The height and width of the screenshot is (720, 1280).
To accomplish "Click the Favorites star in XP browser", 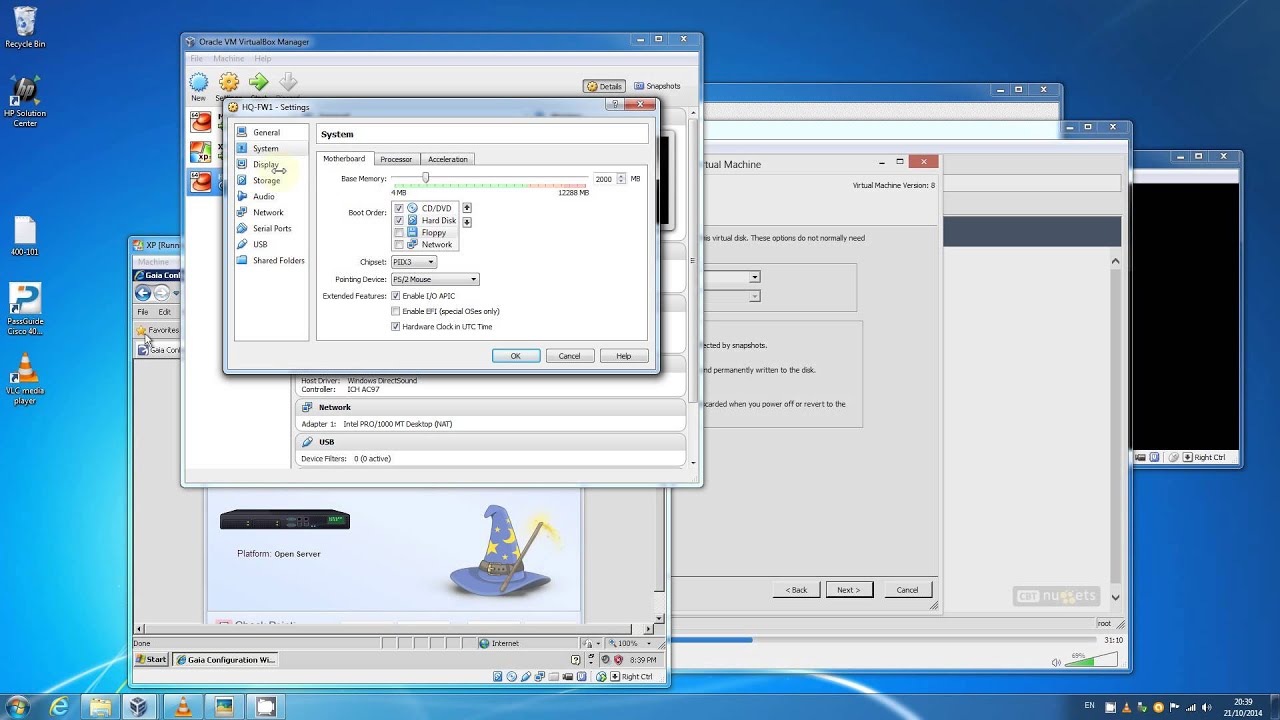I will (x=142, y=330).
